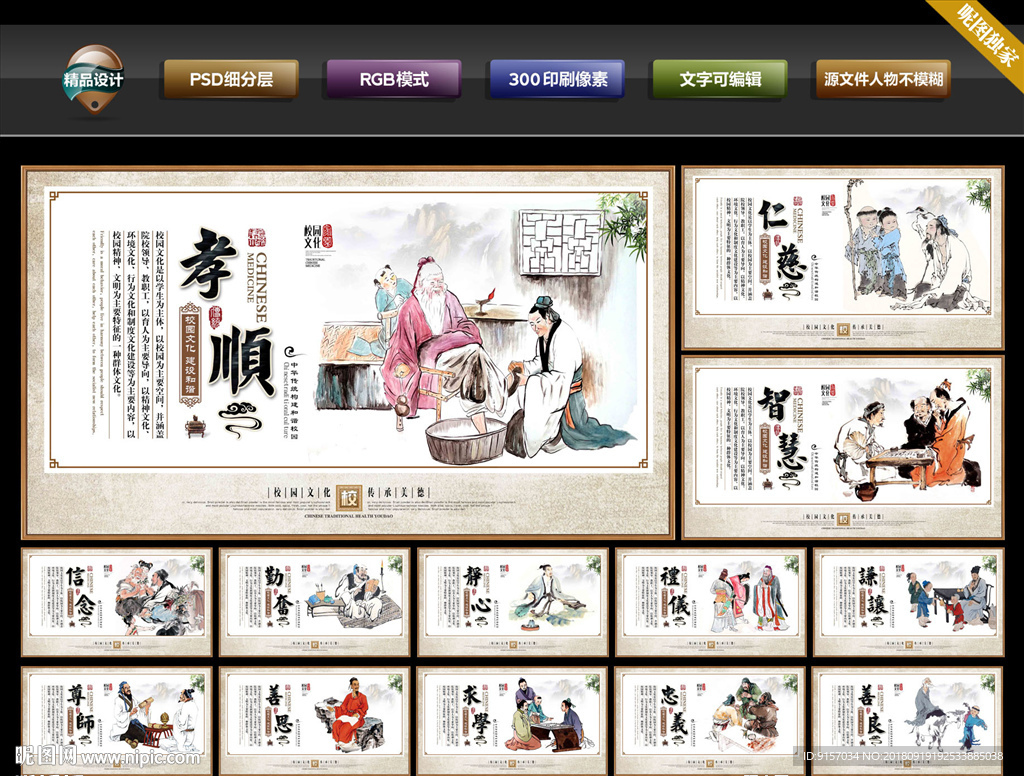
Task: Click the 校 emblem under the main poster
Action: pyautogui.click(x=349, y=498)
